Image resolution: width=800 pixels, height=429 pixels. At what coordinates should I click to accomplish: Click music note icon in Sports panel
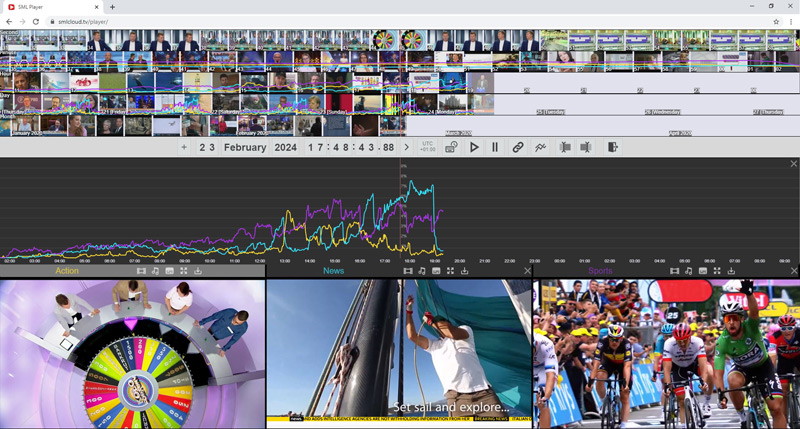[689, 271]
